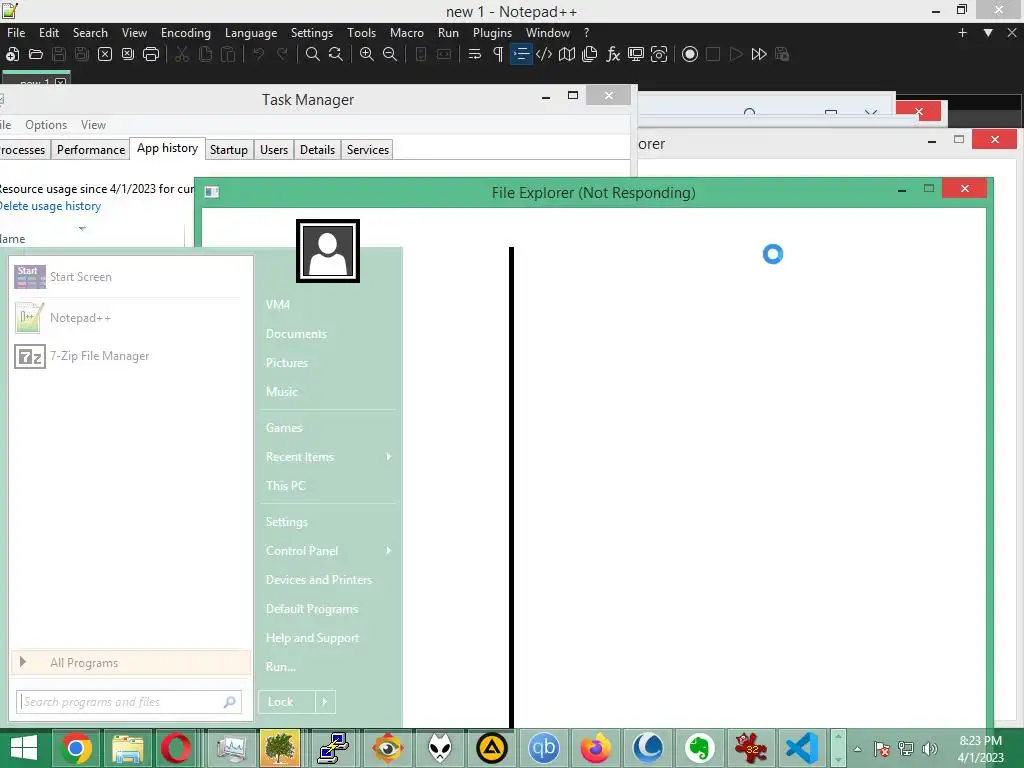The height and width of the screenshot is (768, 1024).
Task: Switch to Performance tab in Task Manager
Action: (91, 150)
